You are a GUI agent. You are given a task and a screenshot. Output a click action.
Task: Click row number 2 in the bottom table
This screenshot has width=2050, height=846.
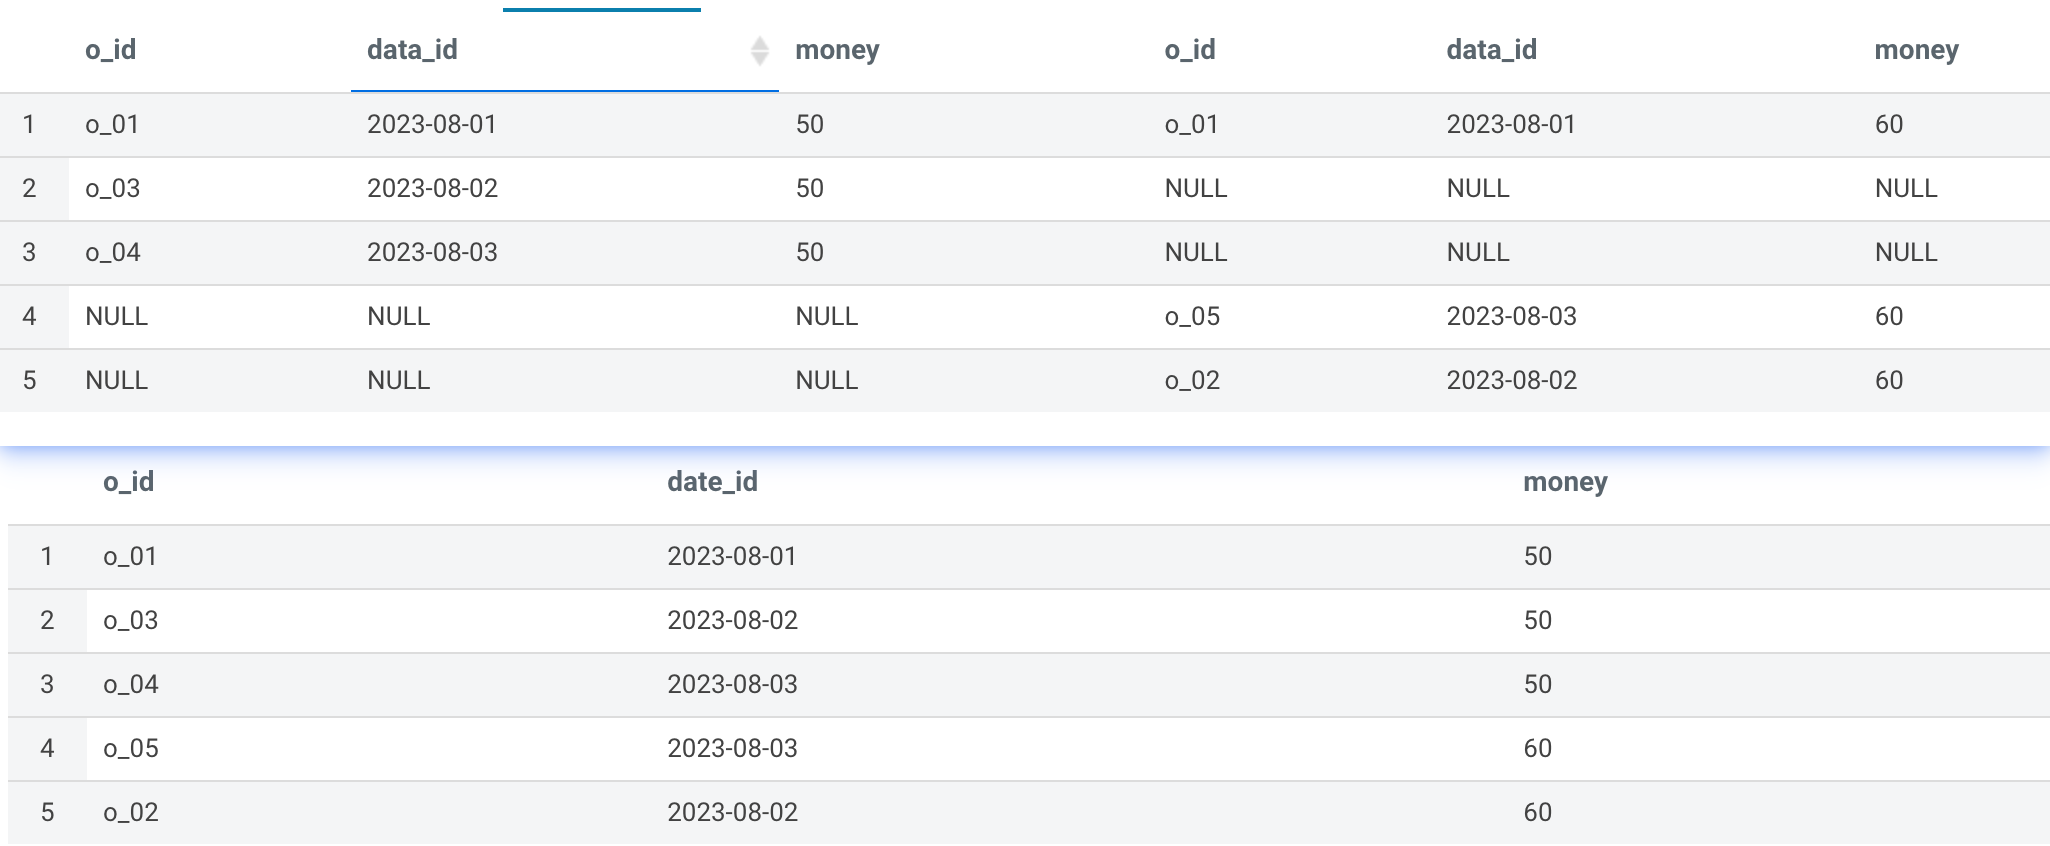[47, 621]
